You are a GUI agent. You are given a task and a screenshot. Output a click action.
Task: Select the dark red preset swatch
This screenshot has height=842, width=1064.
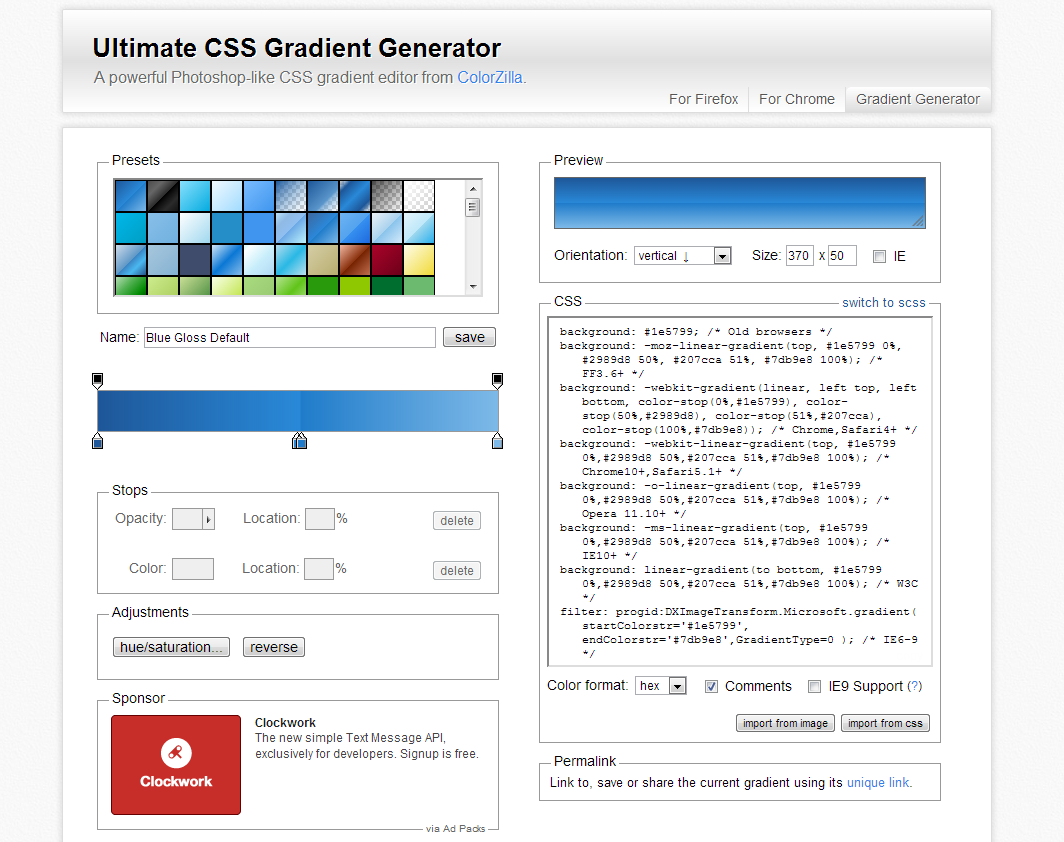point(387,260)
